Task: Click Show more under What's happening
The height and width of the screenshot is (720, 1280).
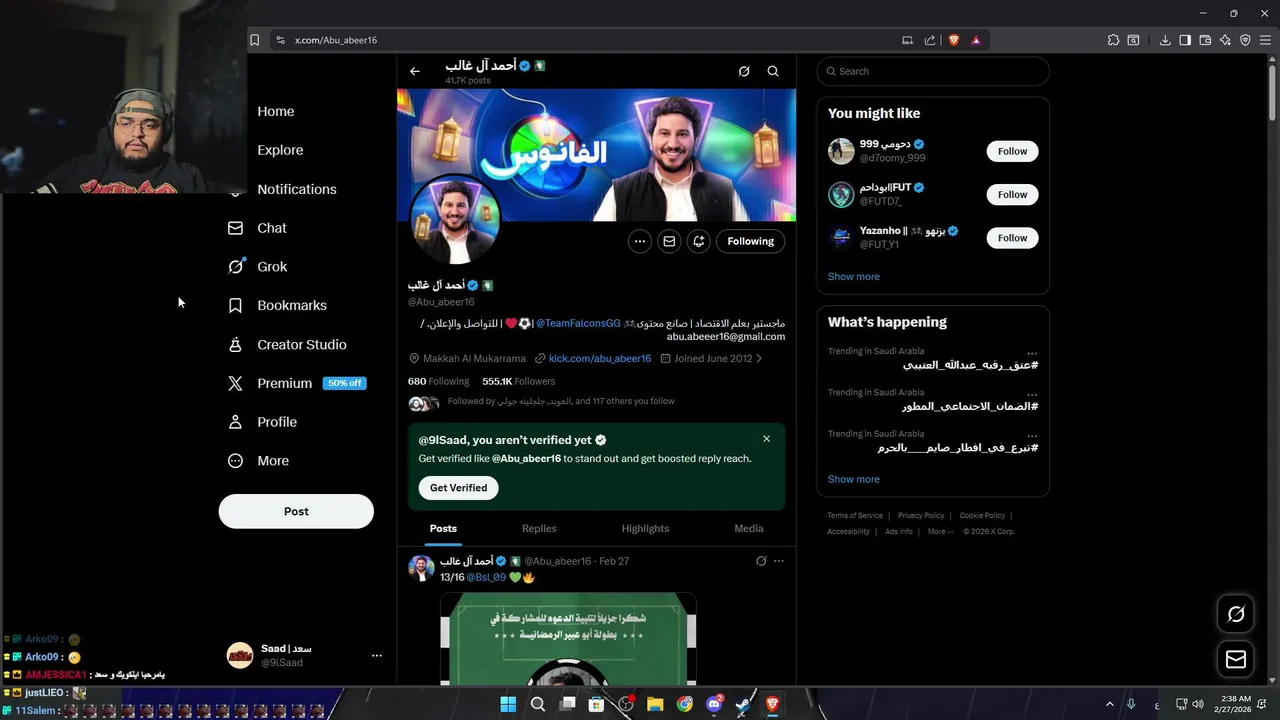Action: click(854, 479)
